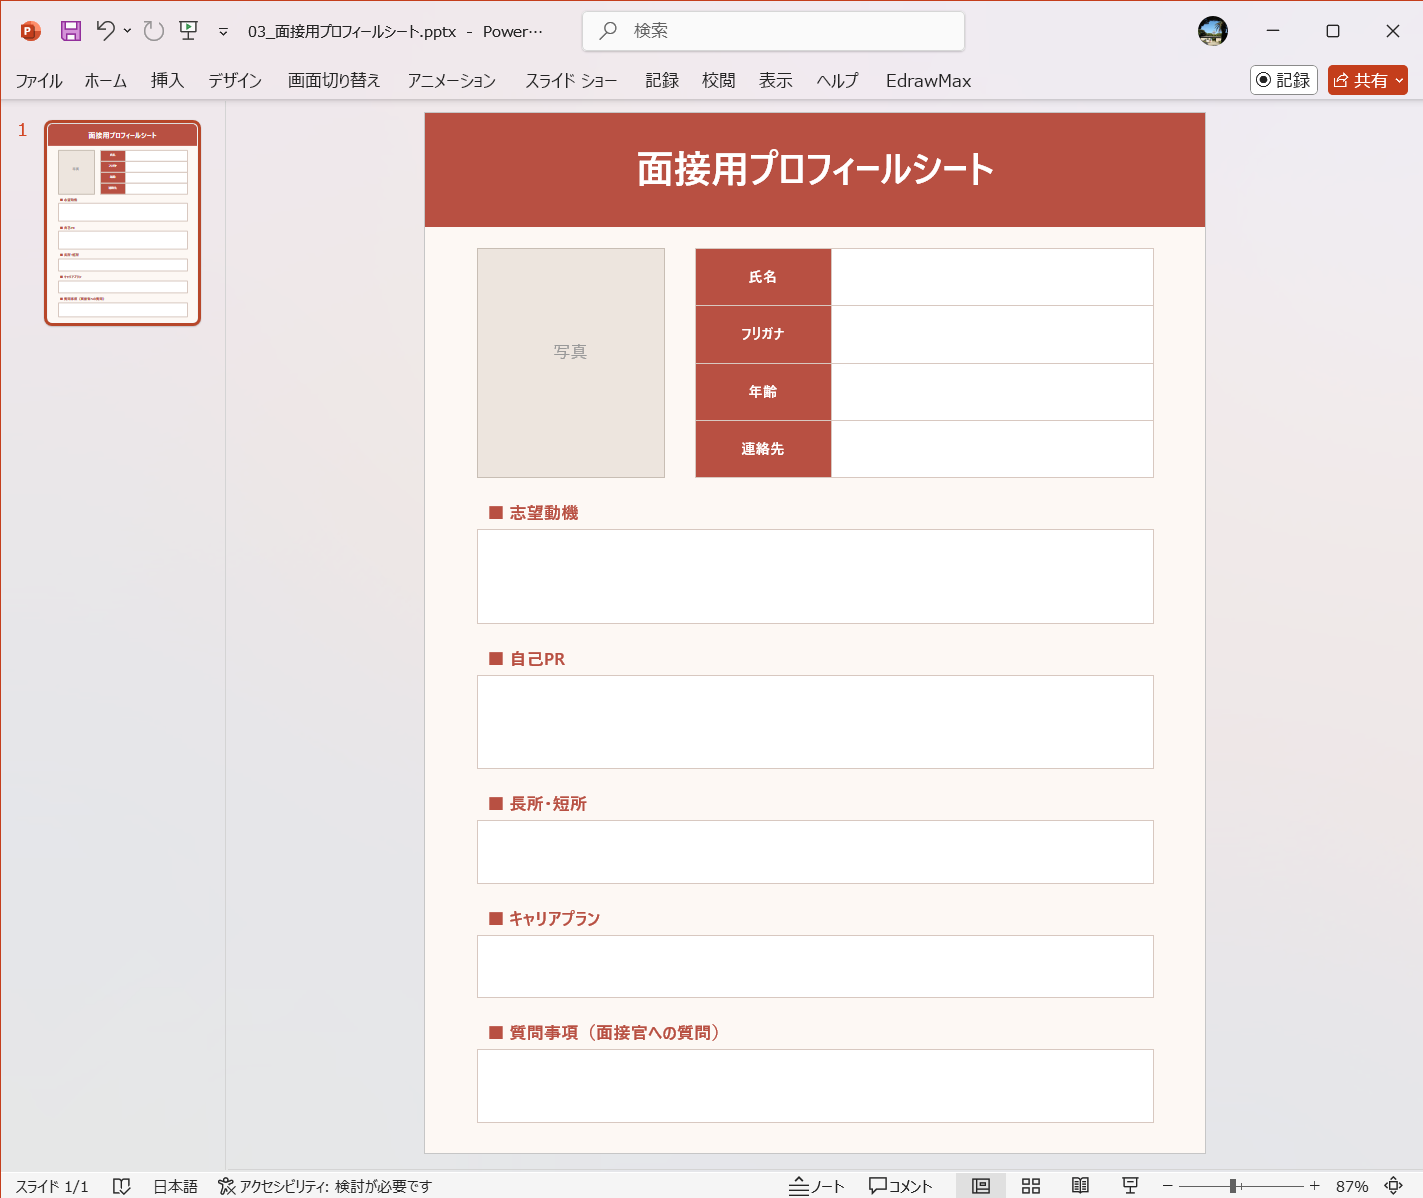Screen dimensions: 1423x1198
Task: Start slideshow from the quick access toolbar icon
Action: 188,30
